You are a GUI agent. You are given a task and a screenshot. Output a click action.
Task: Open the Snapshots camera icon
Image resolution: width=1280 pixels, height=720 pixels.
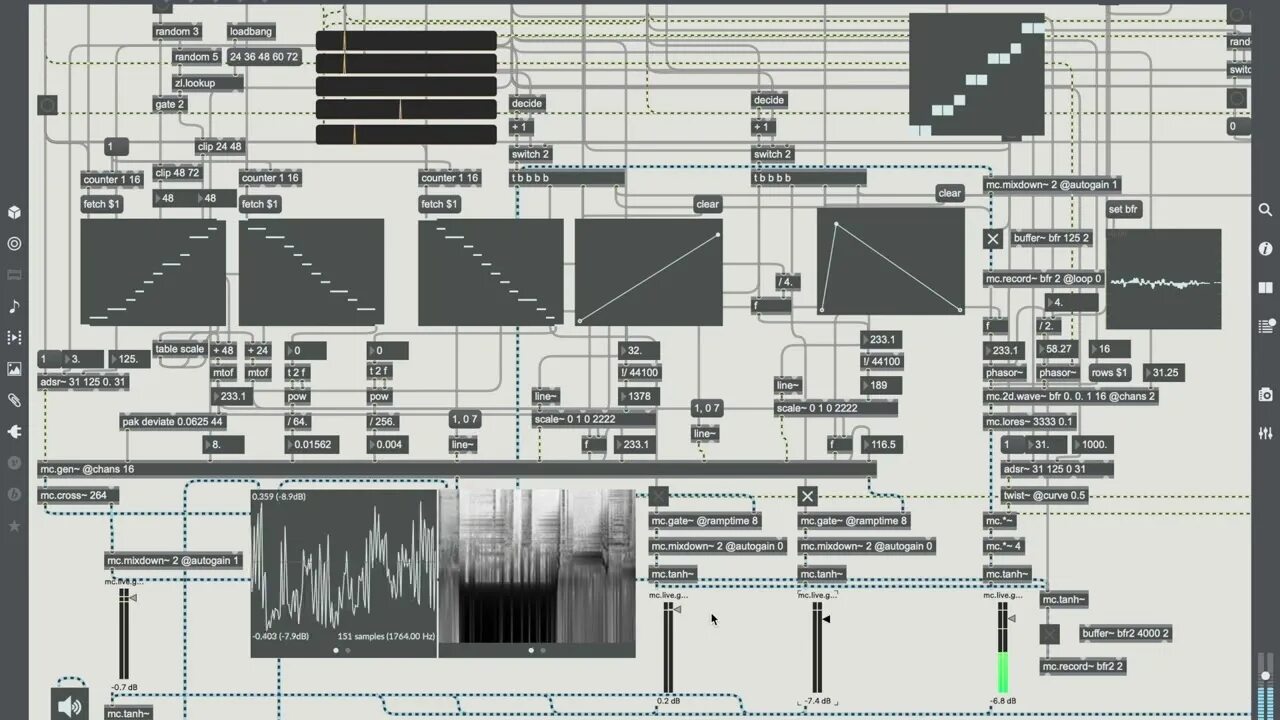pos(1265,395)
